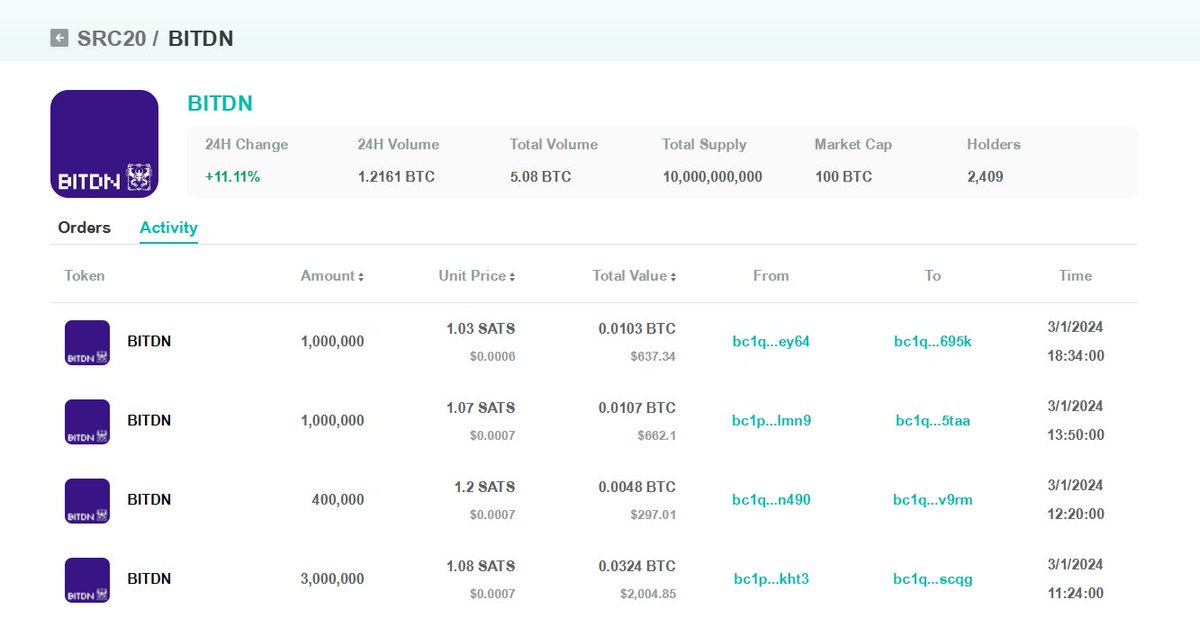Click the 100 BTC market cap value

(x=843, y=177)
